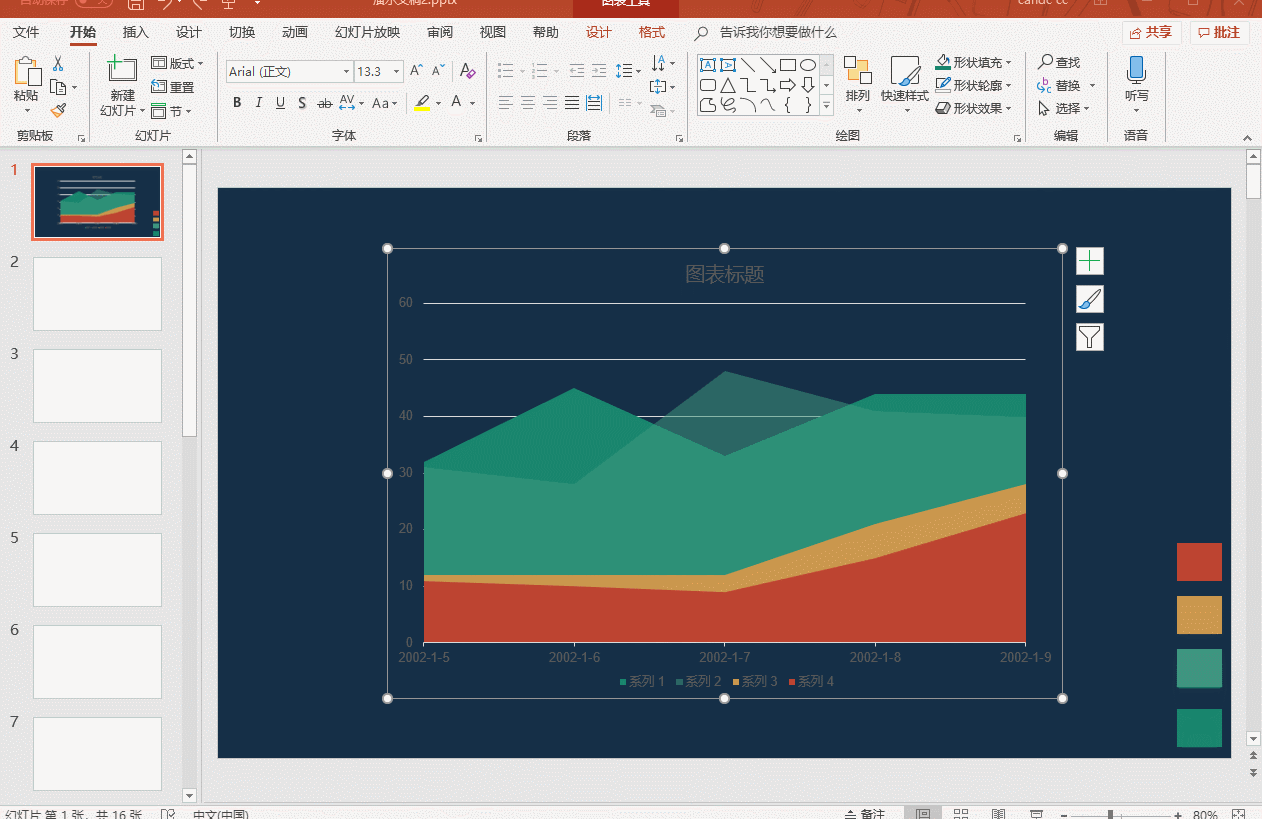Open the font size dropdown
The width and height of the screenshot is (1262, 819).
(x=397, y=72)
